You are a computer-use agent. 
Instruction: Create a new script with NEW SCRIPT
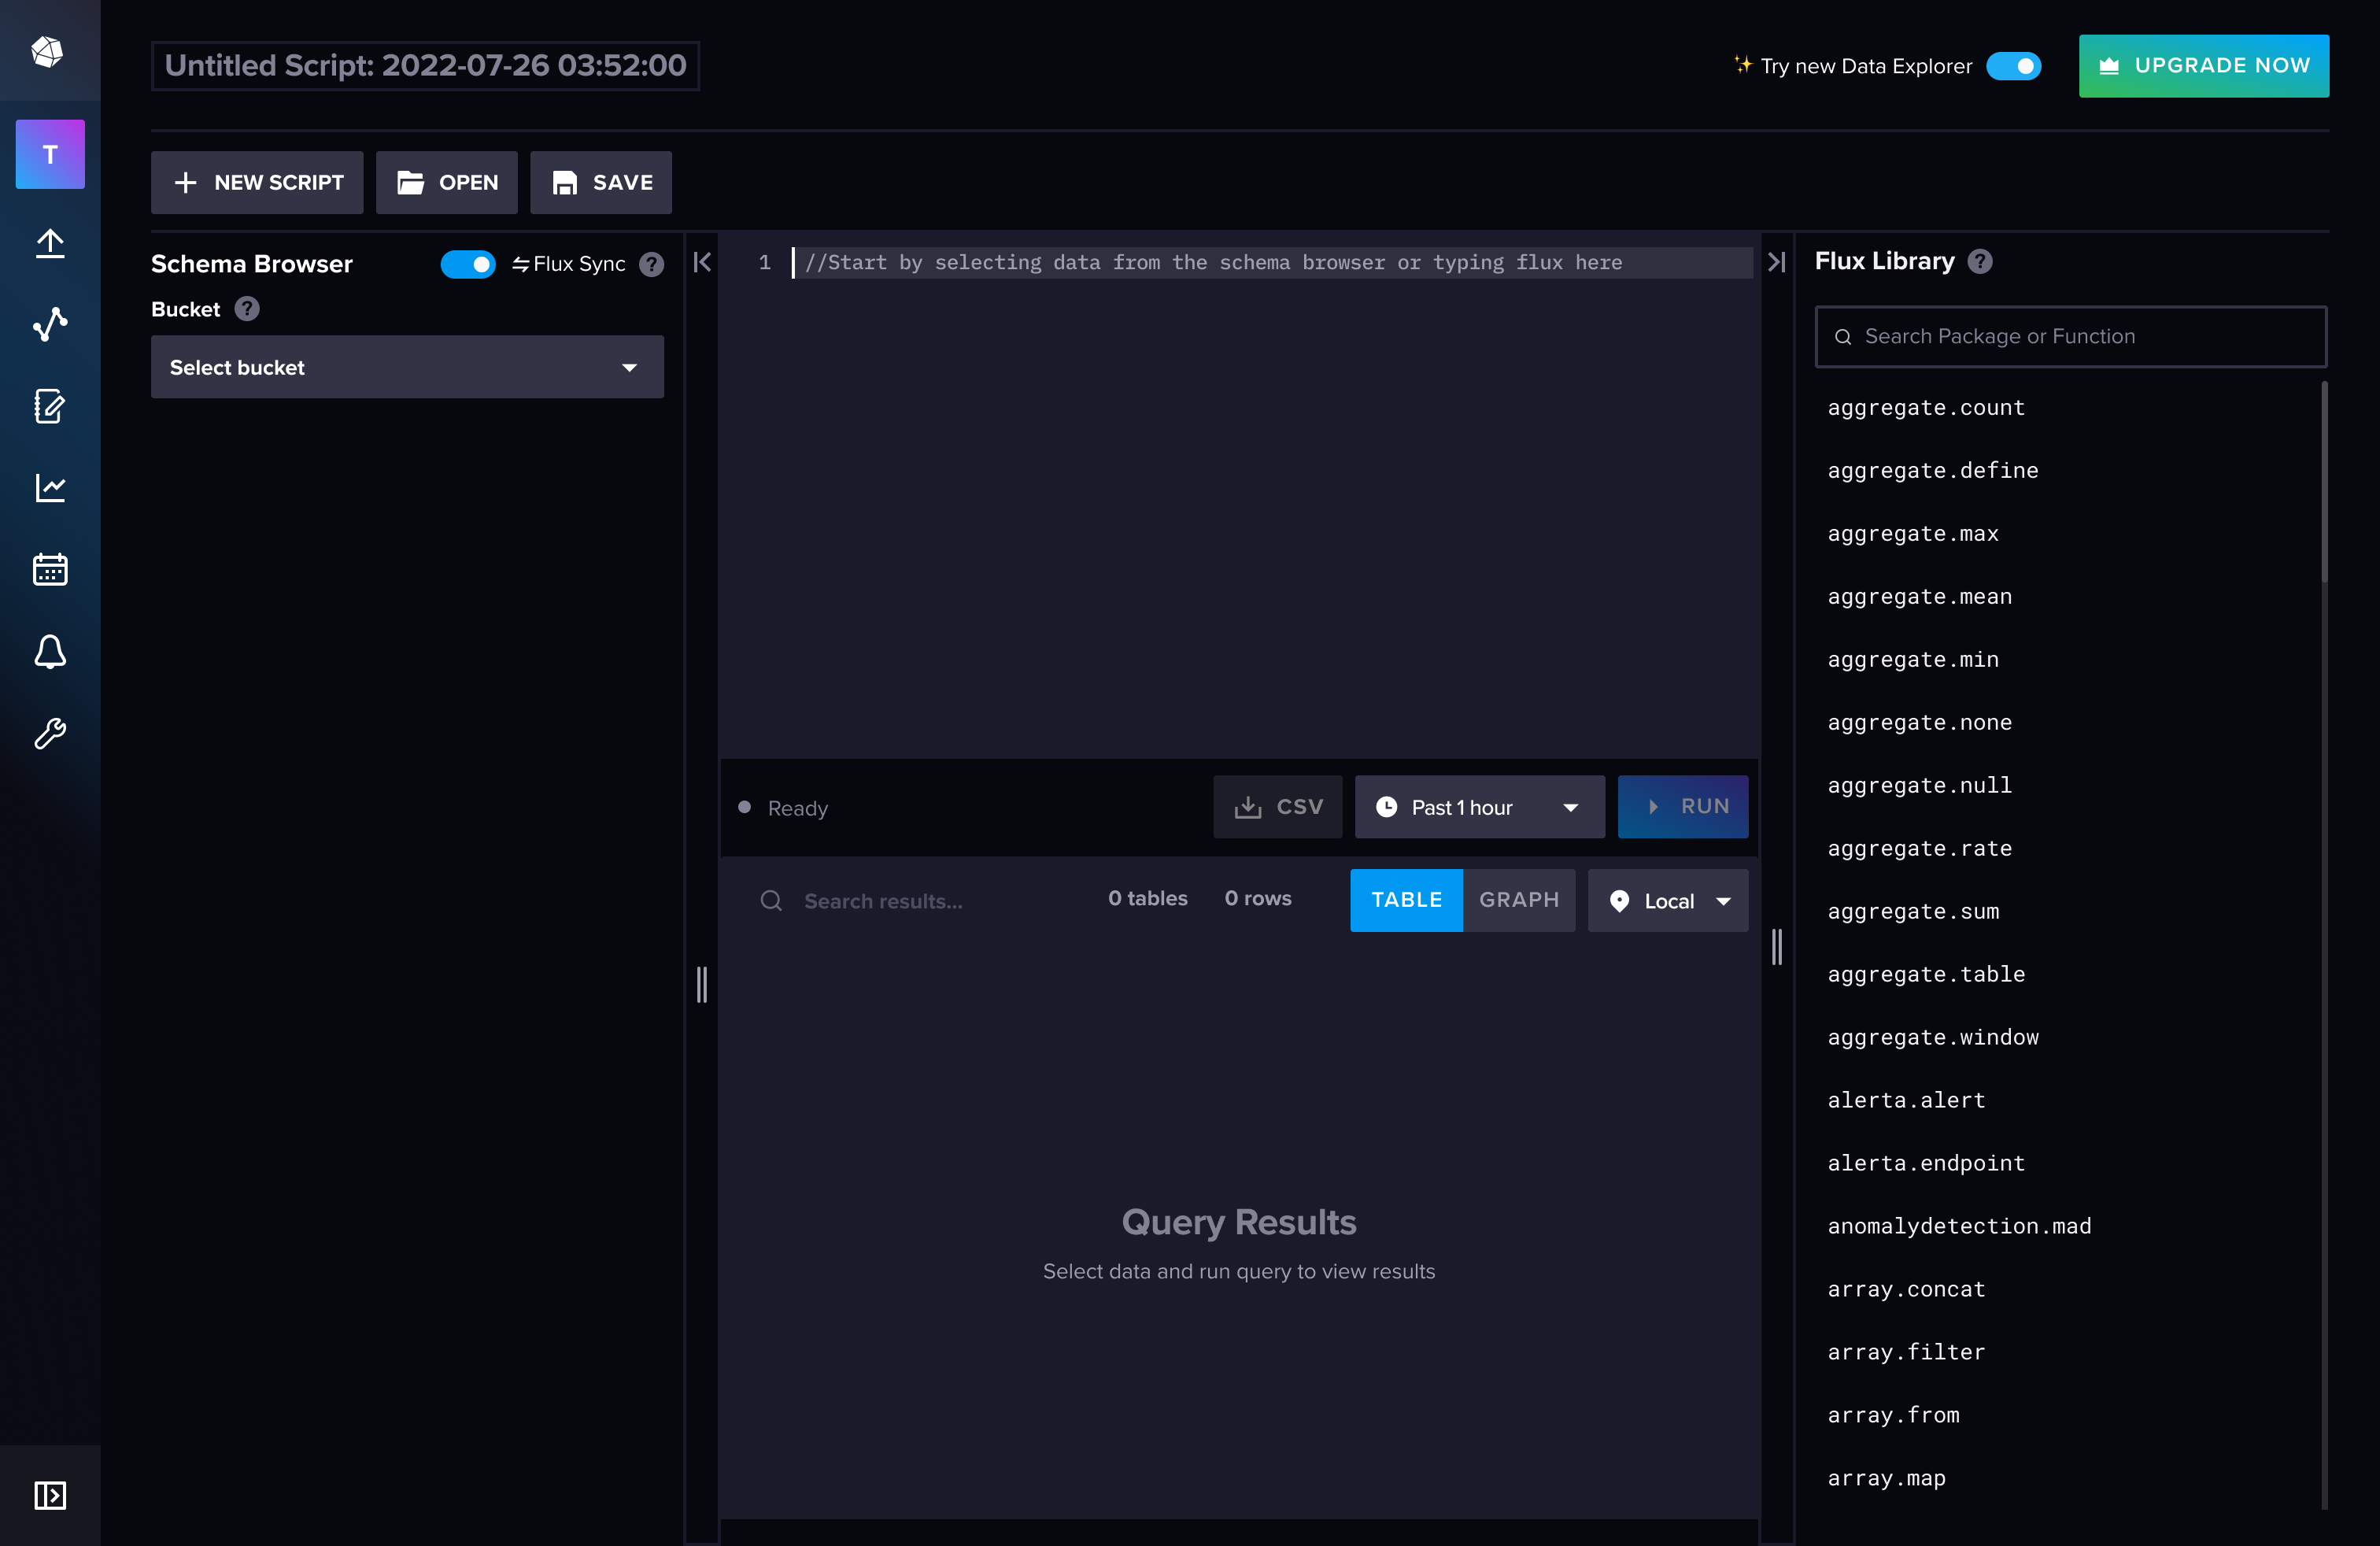(x=256, y=182)
